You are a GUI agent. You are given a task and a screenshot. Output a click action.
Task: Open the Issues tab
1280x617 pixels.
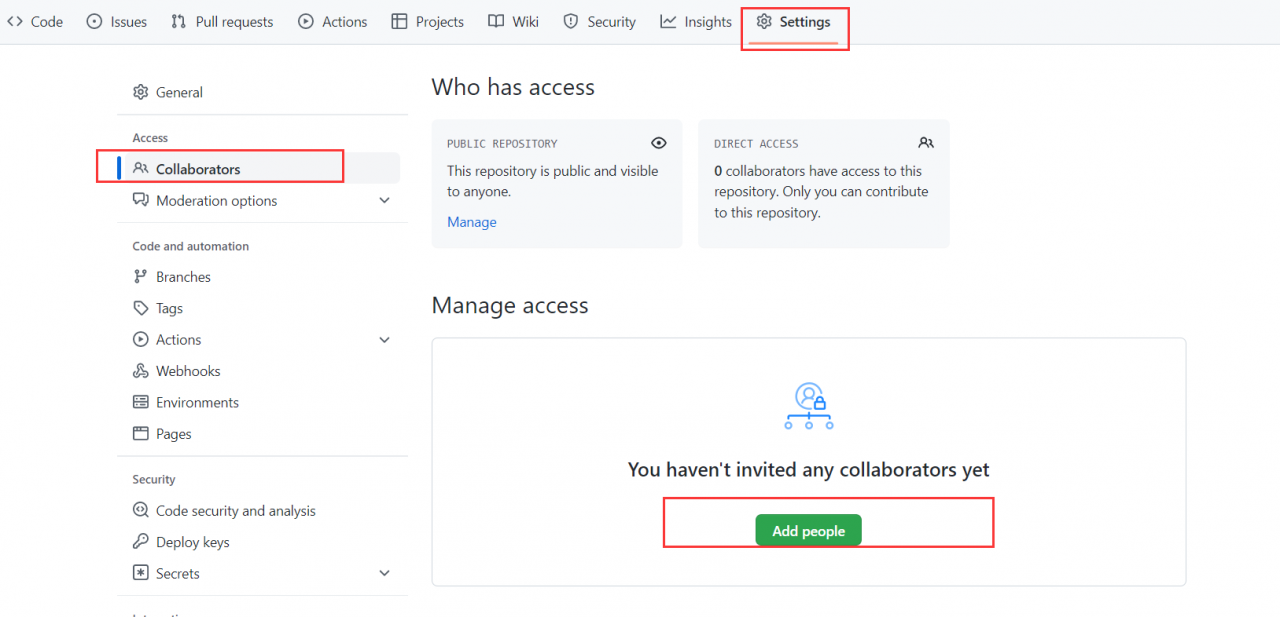coord(117,22)
